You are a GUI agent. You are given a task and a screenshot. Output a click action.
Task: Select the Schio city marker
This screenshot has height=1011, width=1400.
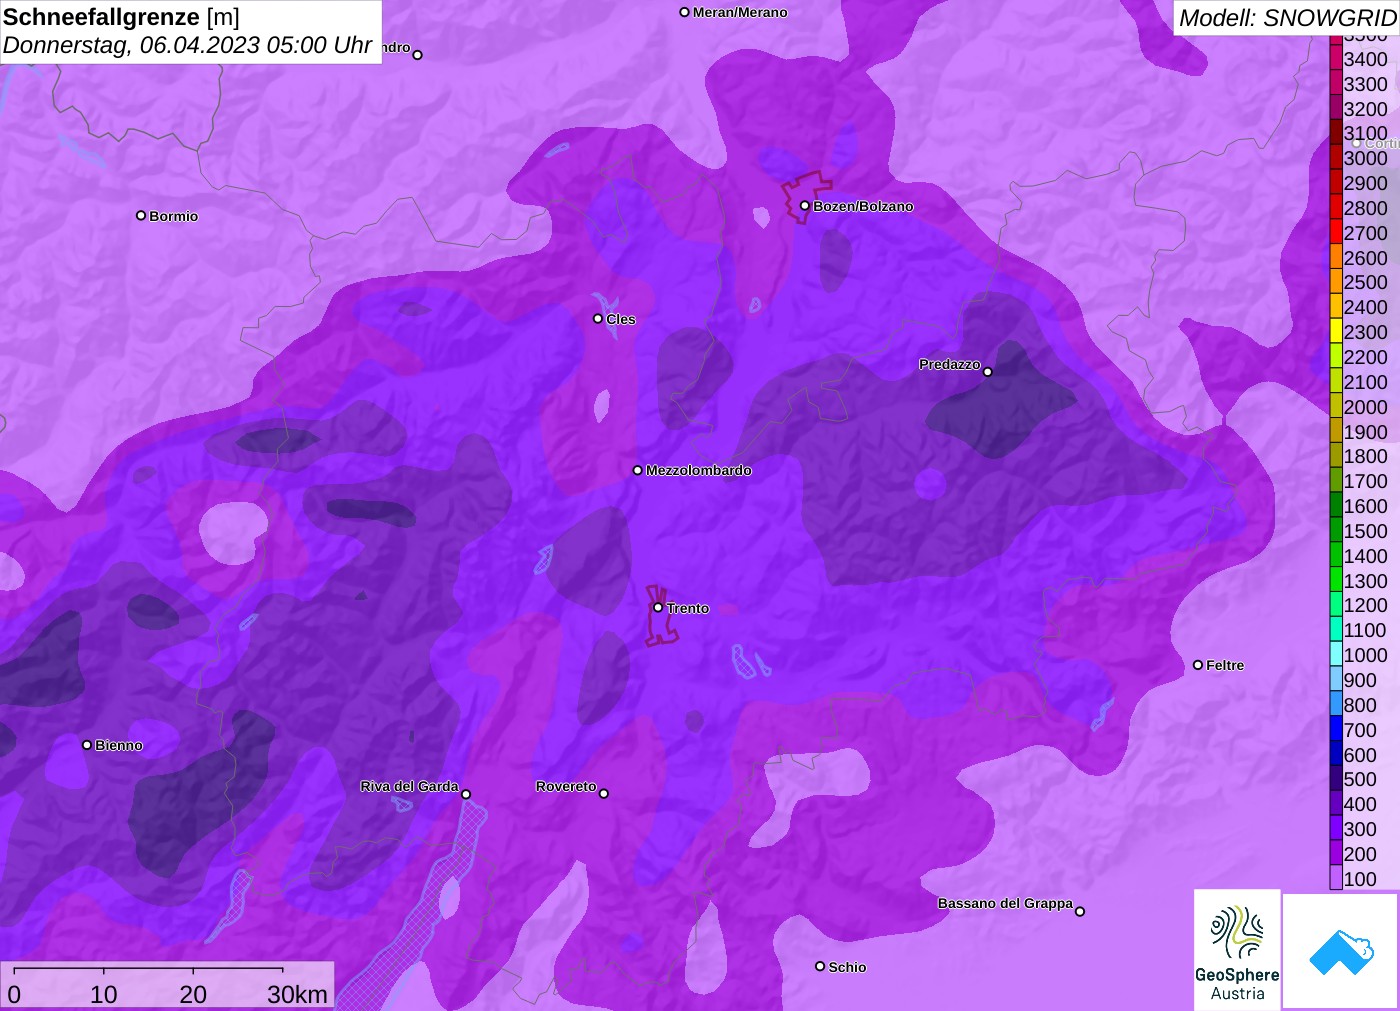(820, 966)
